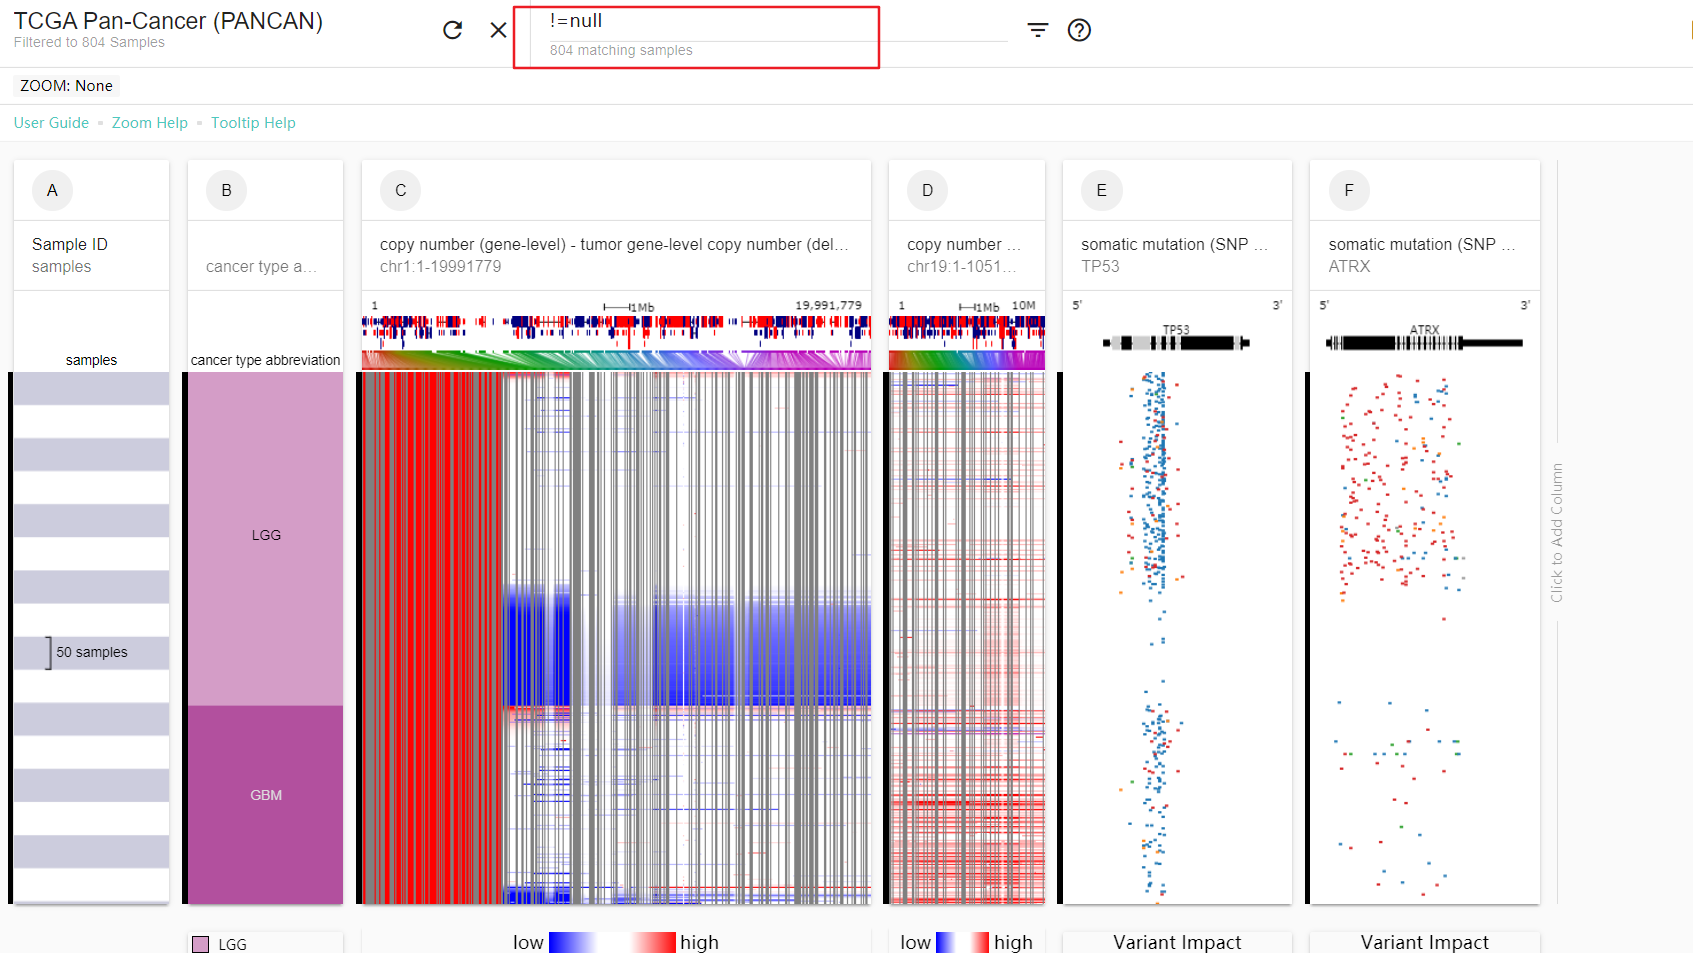Click the ATRX column Variant Impact legend
1693x953 pixels.
(1425, 942)
